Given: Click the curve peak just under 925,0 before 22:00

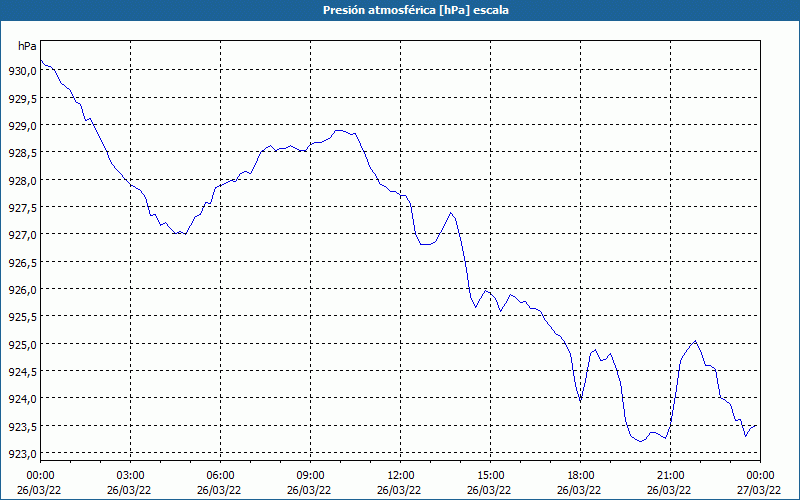Looking at the screenshot, I should (x=695, y=341).
